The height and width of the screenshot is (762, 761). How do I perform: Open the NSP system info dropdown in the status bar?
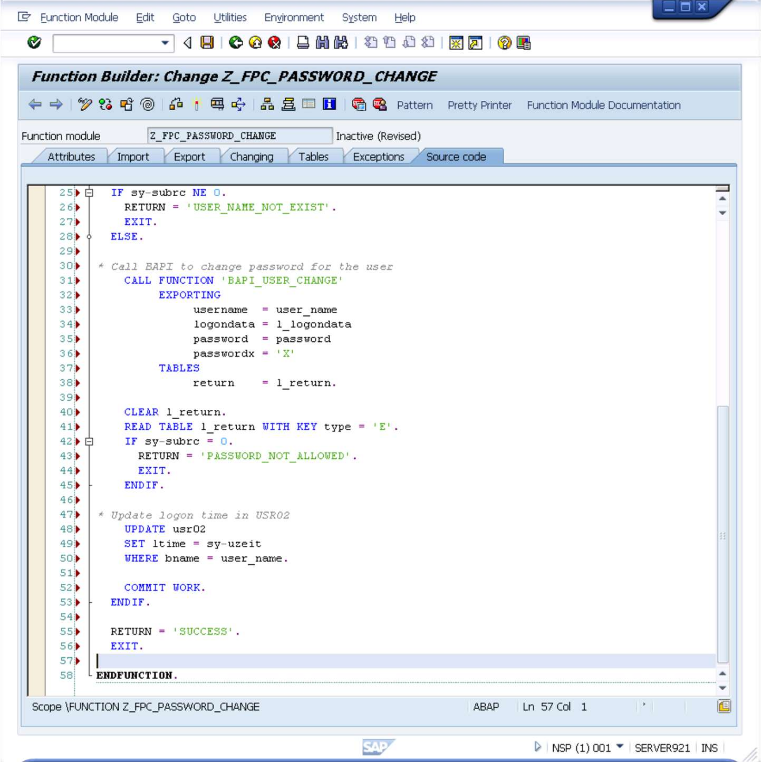point(618,748)
